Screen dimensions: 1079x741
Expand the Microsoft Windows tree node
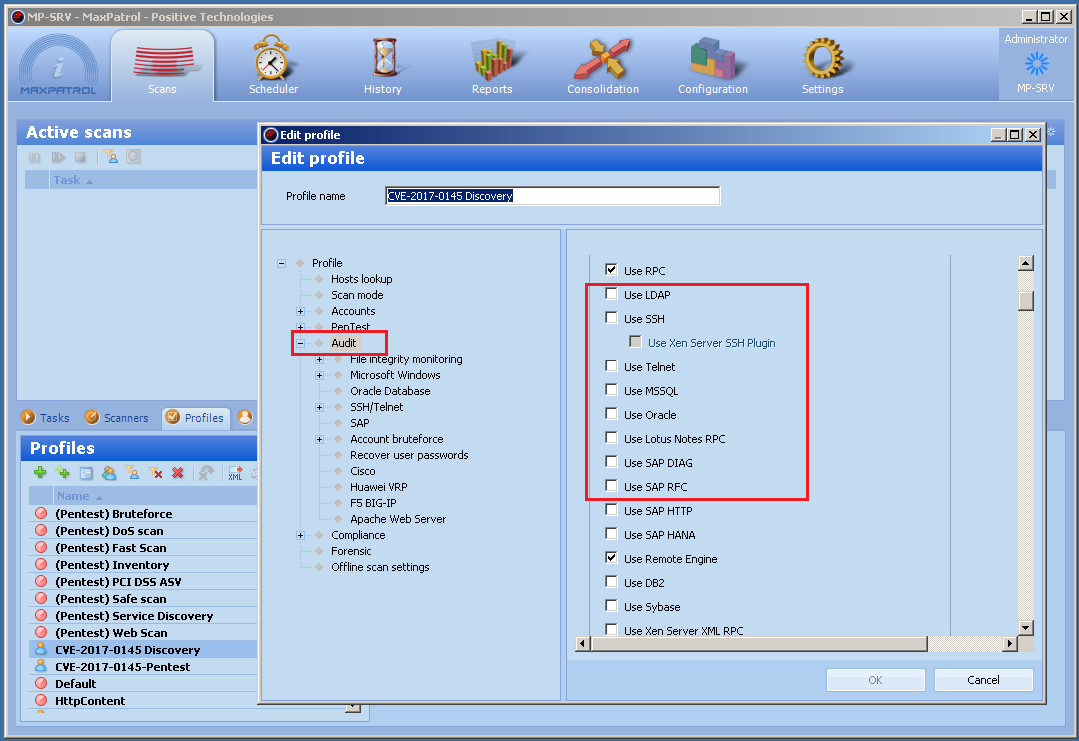point(319,375)
